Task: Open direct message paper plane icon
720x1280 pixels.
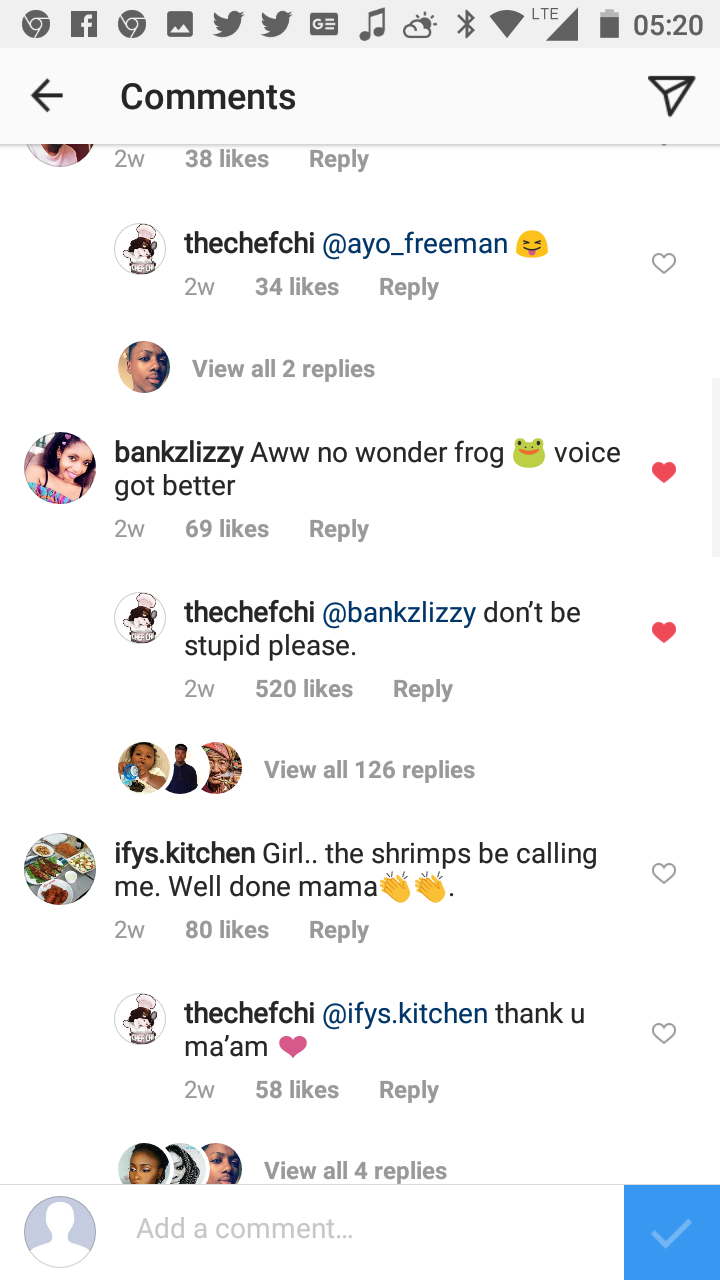Action: pyautogui.click(x=671, y=96)
